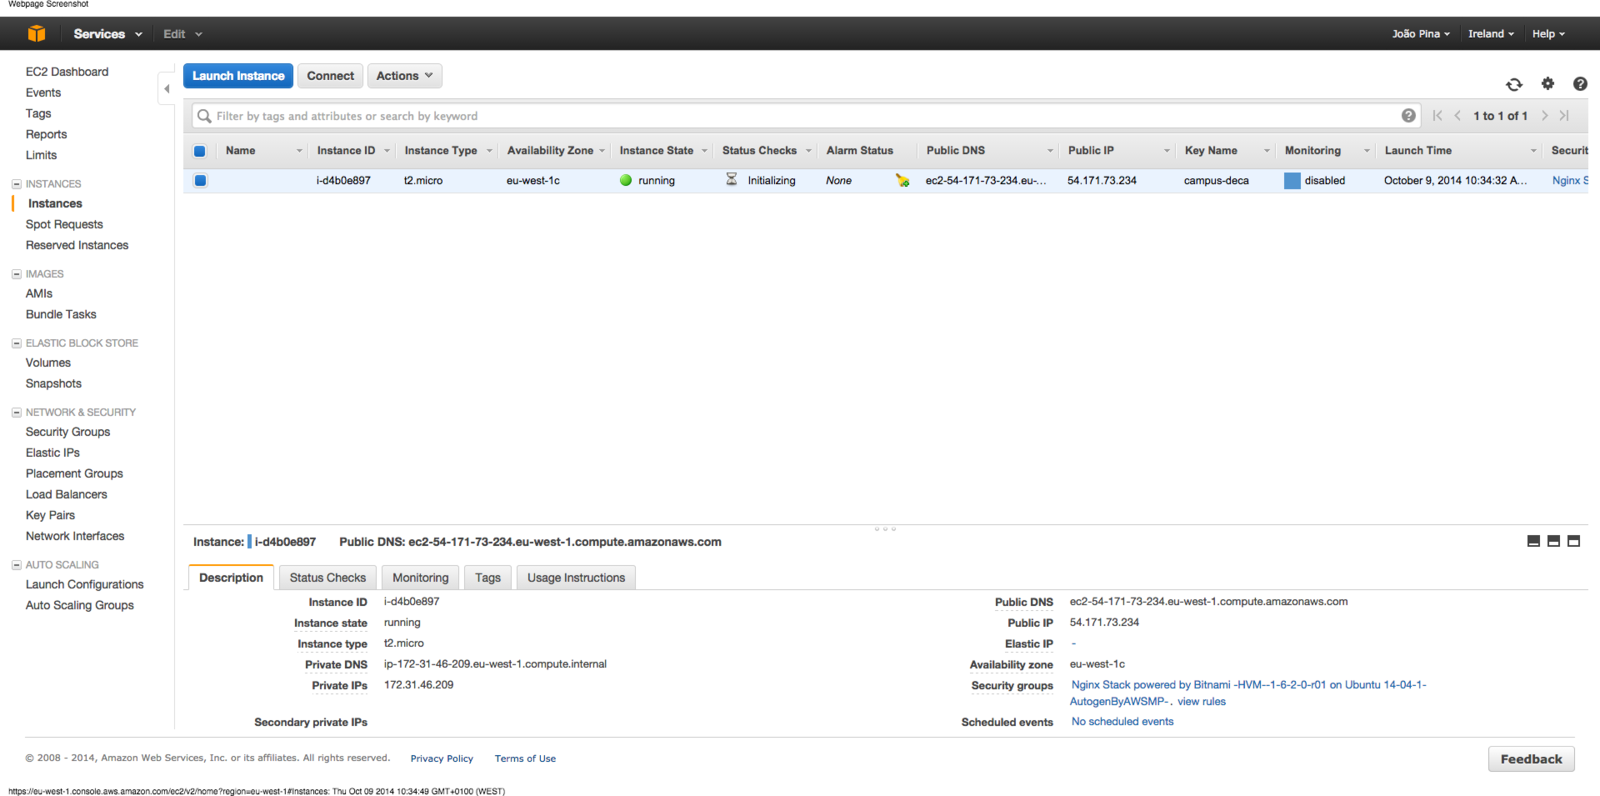Switch to the Status Checks tab
Viewport: 1600px width, 796px height.
[x=328, y=578]
